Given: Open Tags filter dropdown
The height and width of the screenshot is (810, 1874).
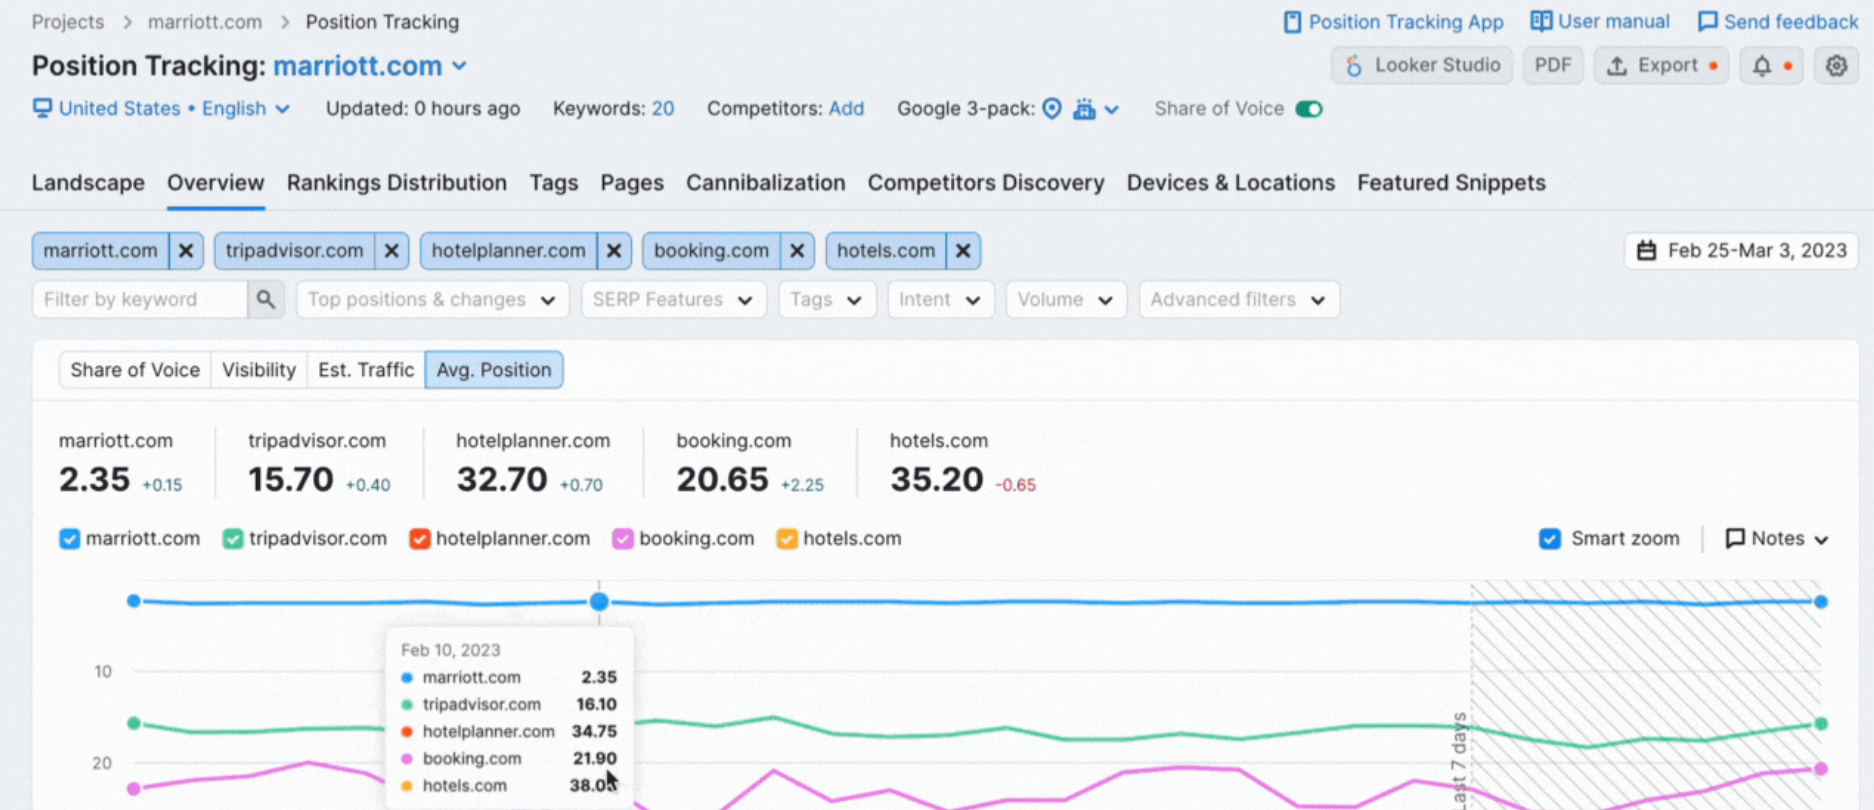Looking at the screenshot, I should click(826, 300).
